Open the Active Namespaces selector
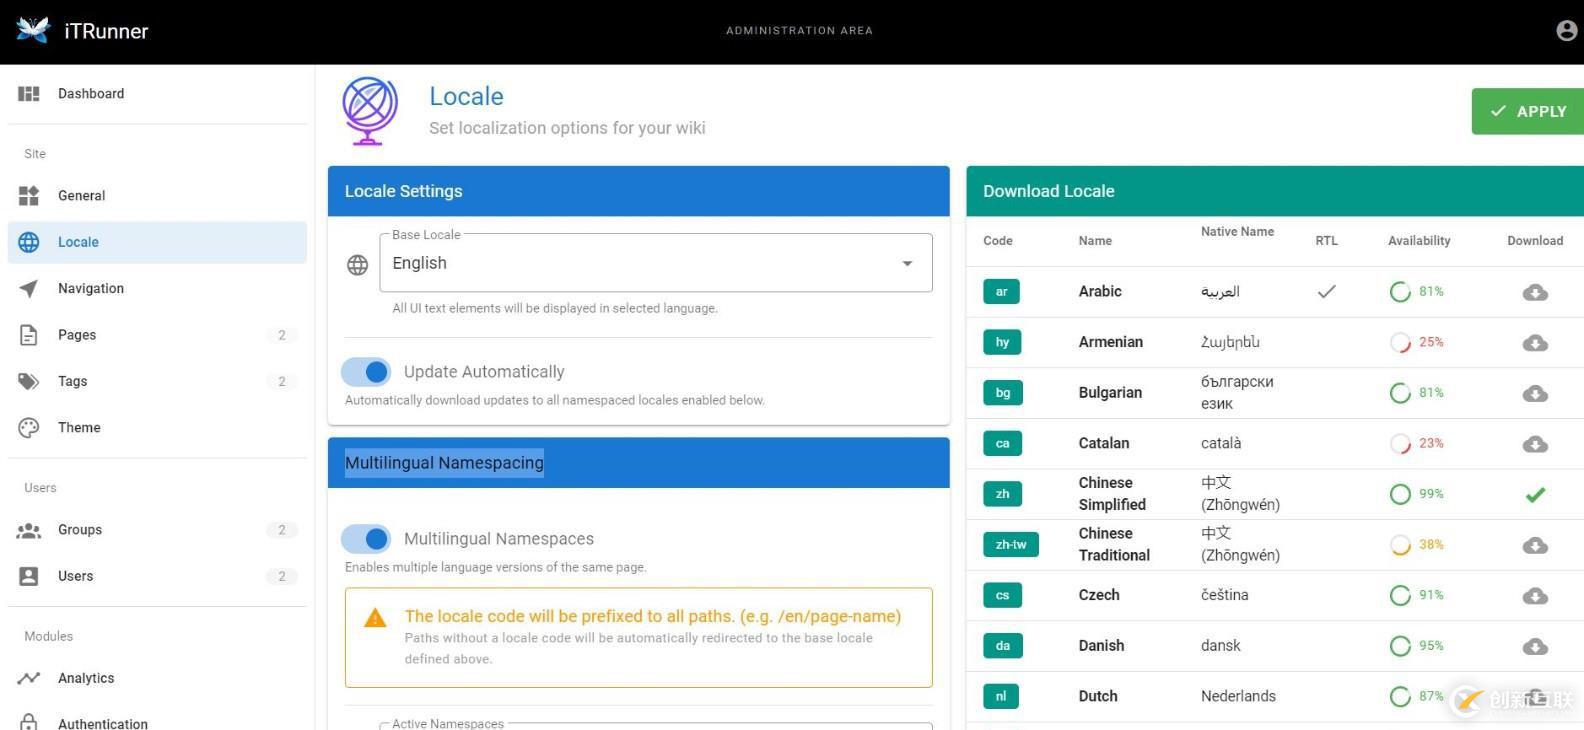The width and height of the screenshot is (1584, 730). (655, 724)
